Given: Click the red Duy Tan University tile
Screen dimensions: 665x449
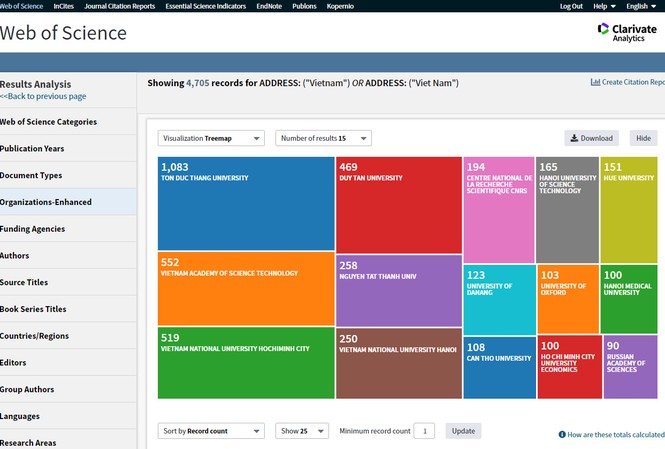Looking at the screenshot, I should pos(399,205).
